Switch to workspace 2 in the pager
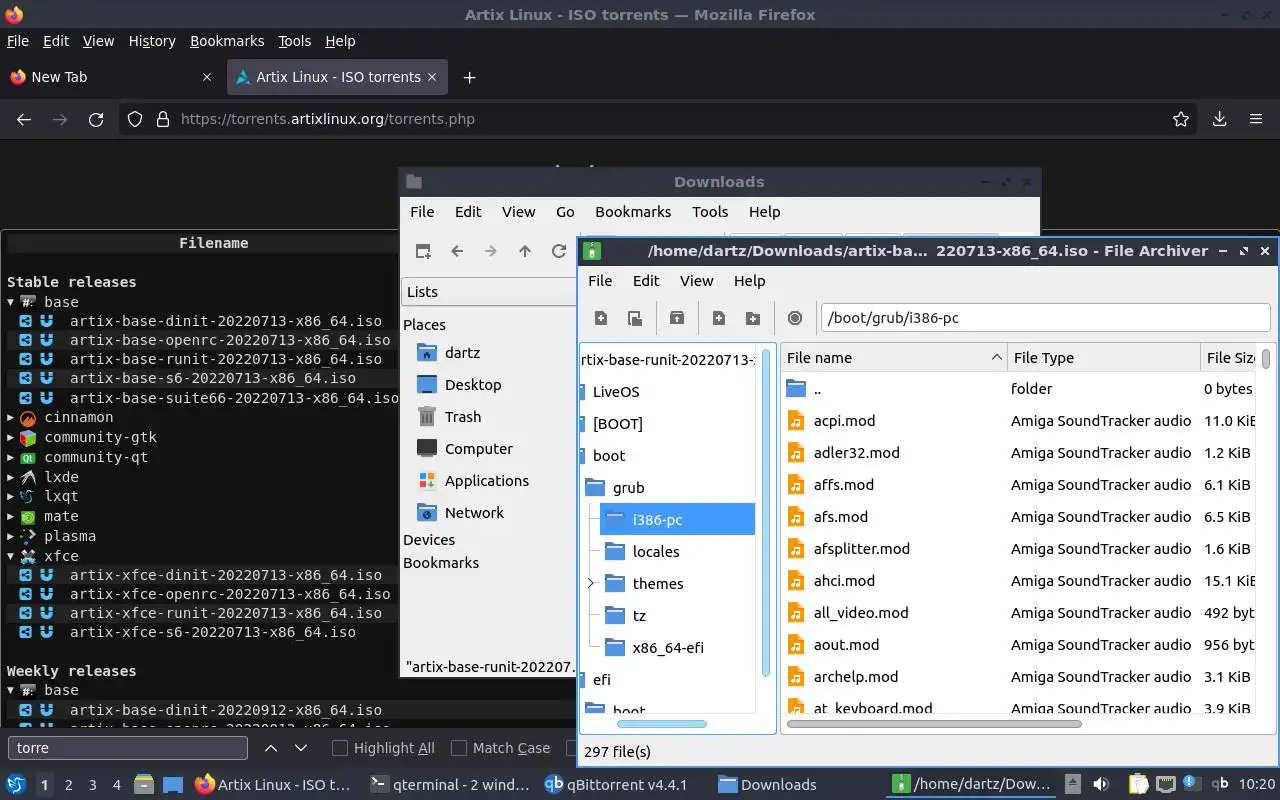1280x800 pixels. (x=69, y=785)
